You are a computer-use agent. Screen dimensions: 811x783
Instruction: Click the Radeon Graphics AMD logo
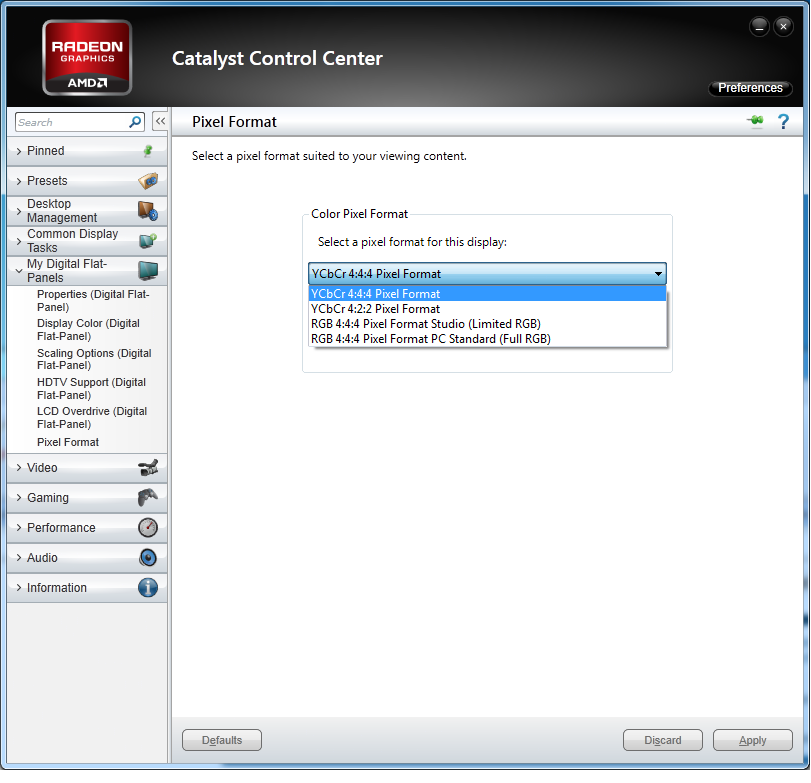(87, 57)
